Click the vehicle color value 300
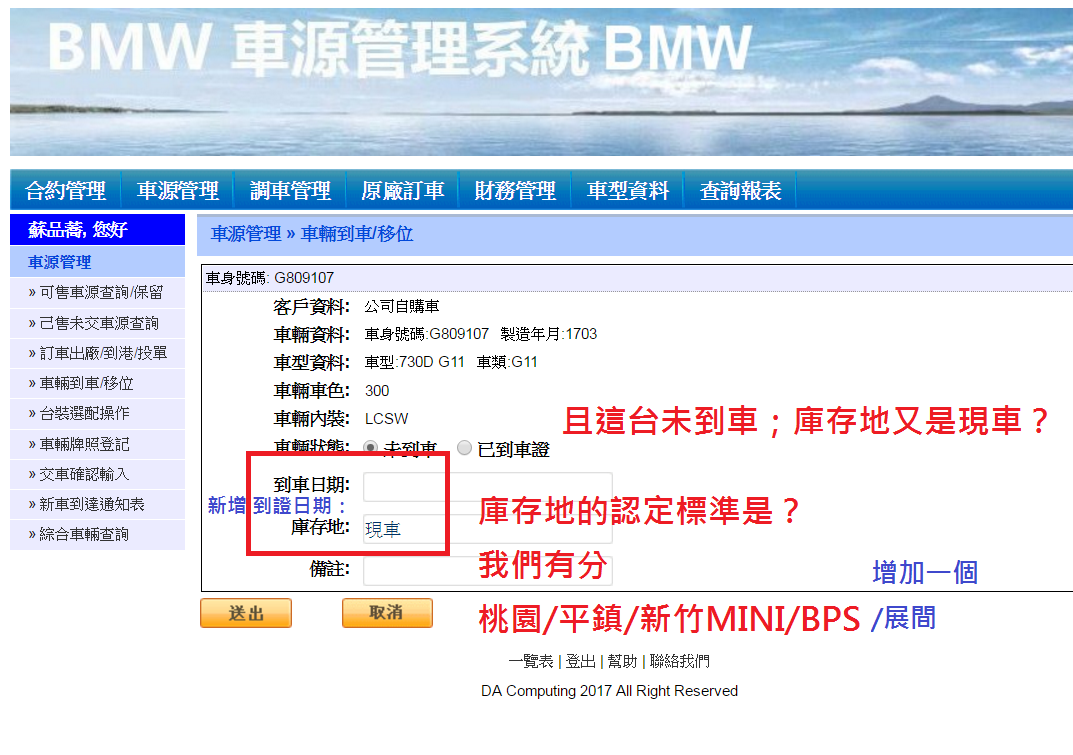 (377, 391)
